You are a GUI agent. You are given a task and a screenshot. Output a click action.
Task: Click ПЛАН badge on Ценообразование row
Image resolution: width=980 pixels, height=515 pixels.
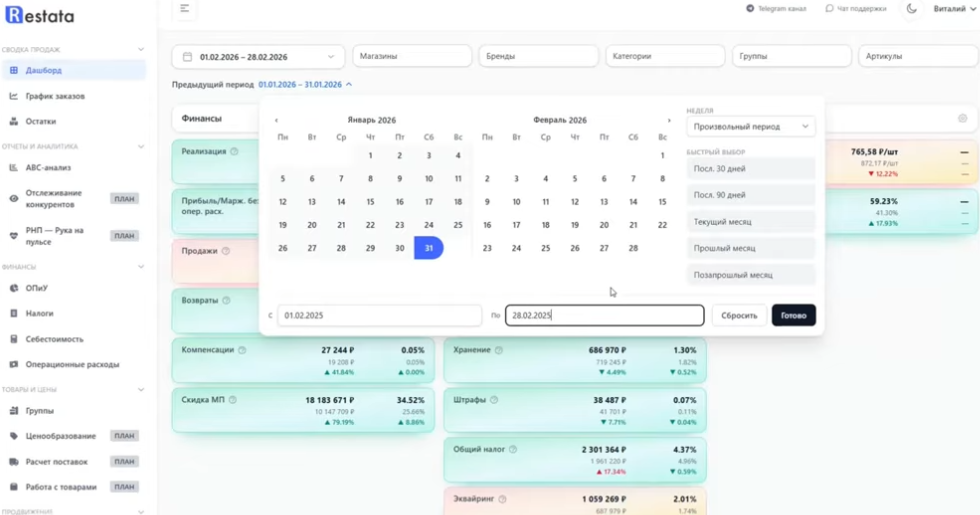click(124, 436)
